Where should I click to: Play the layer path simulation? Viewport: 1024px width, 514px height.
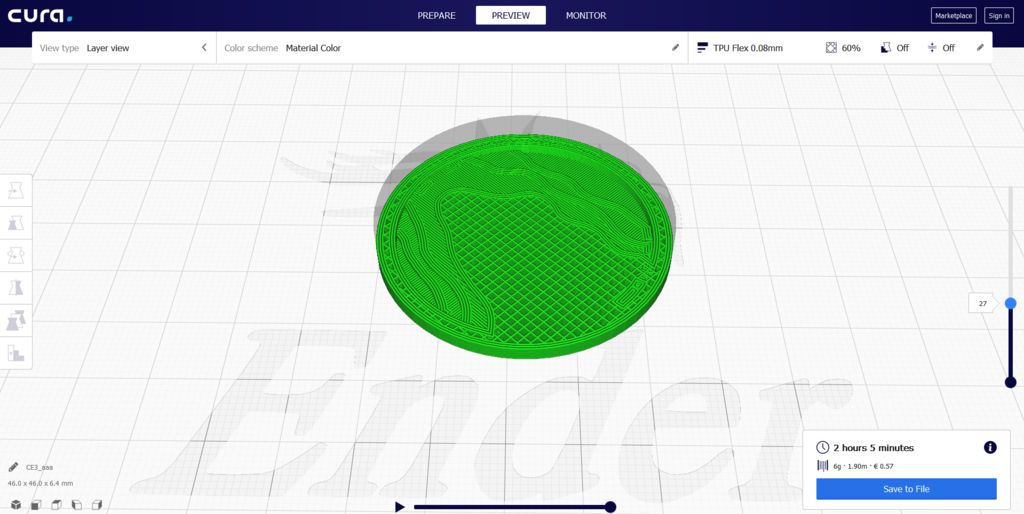tap(400, 507)
